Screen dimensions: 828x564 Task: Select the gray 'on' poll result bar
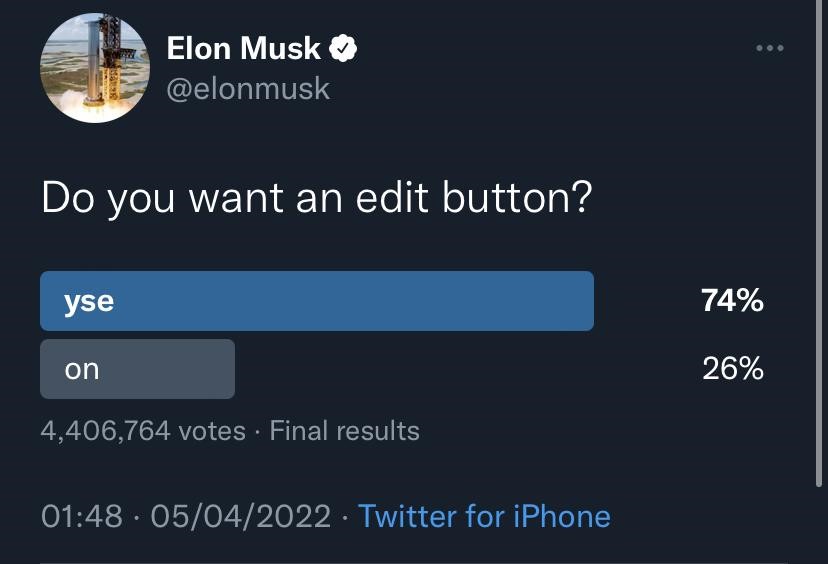pyautogui.click(x=137, y=369)
